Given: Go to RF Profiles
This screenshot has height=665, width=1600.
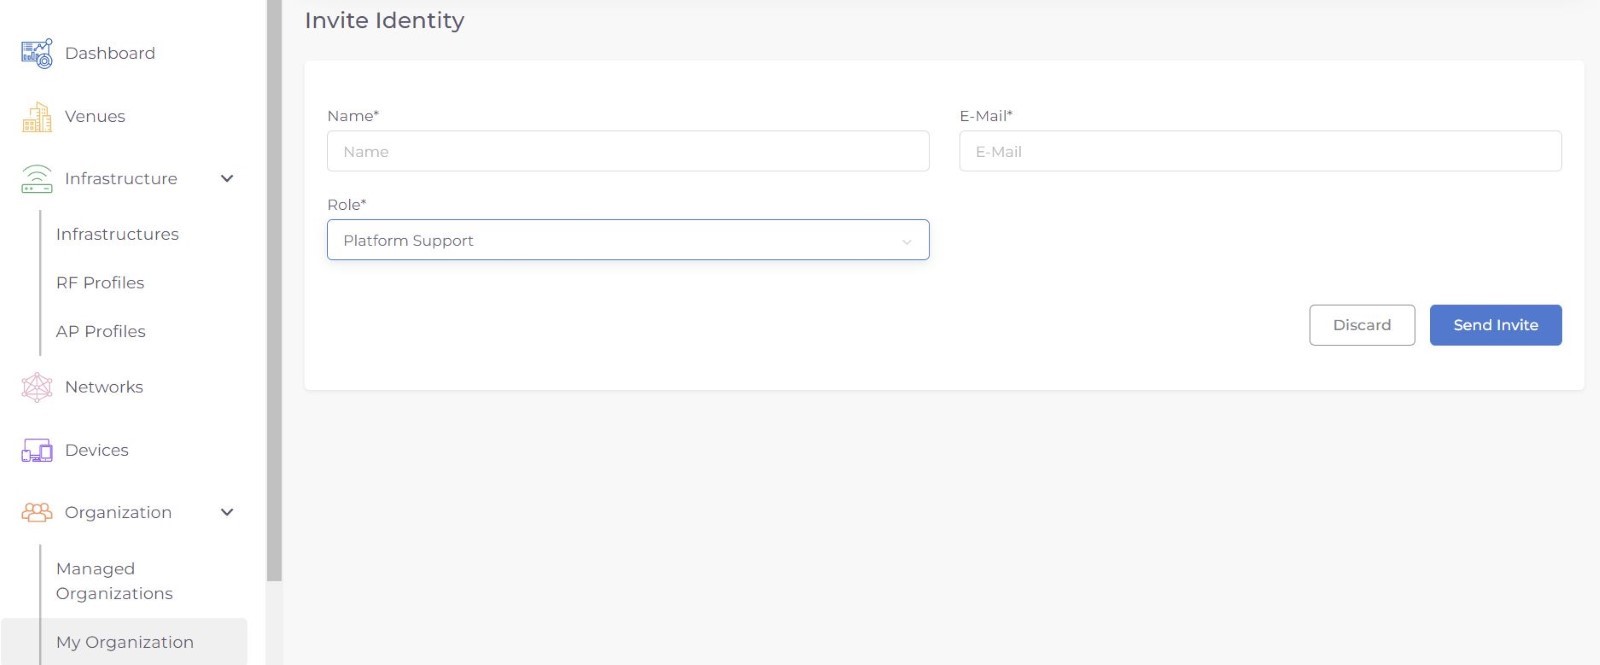Looking at the screenshot, I should click(x=100, y=283).
